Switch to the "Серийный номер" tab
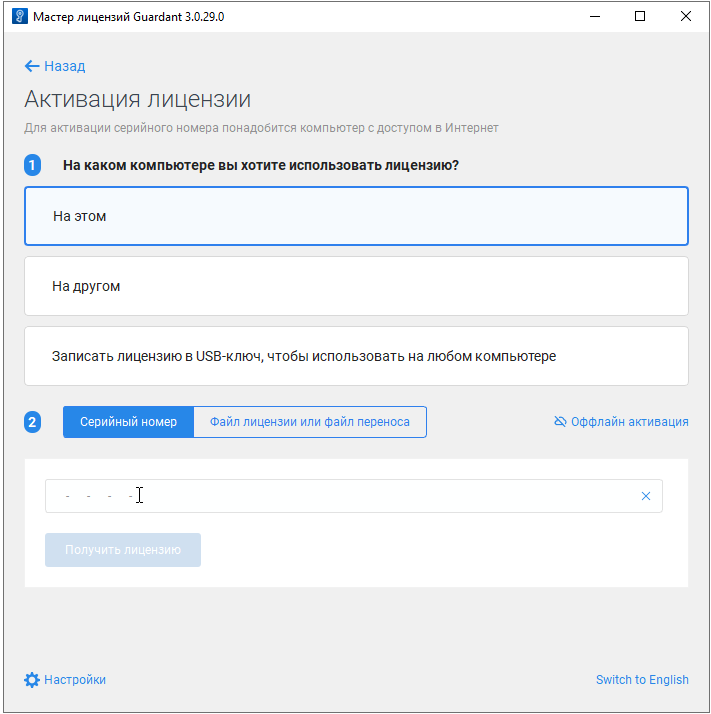This screenshot has height=714, width=711. click(x=128, y=422)
